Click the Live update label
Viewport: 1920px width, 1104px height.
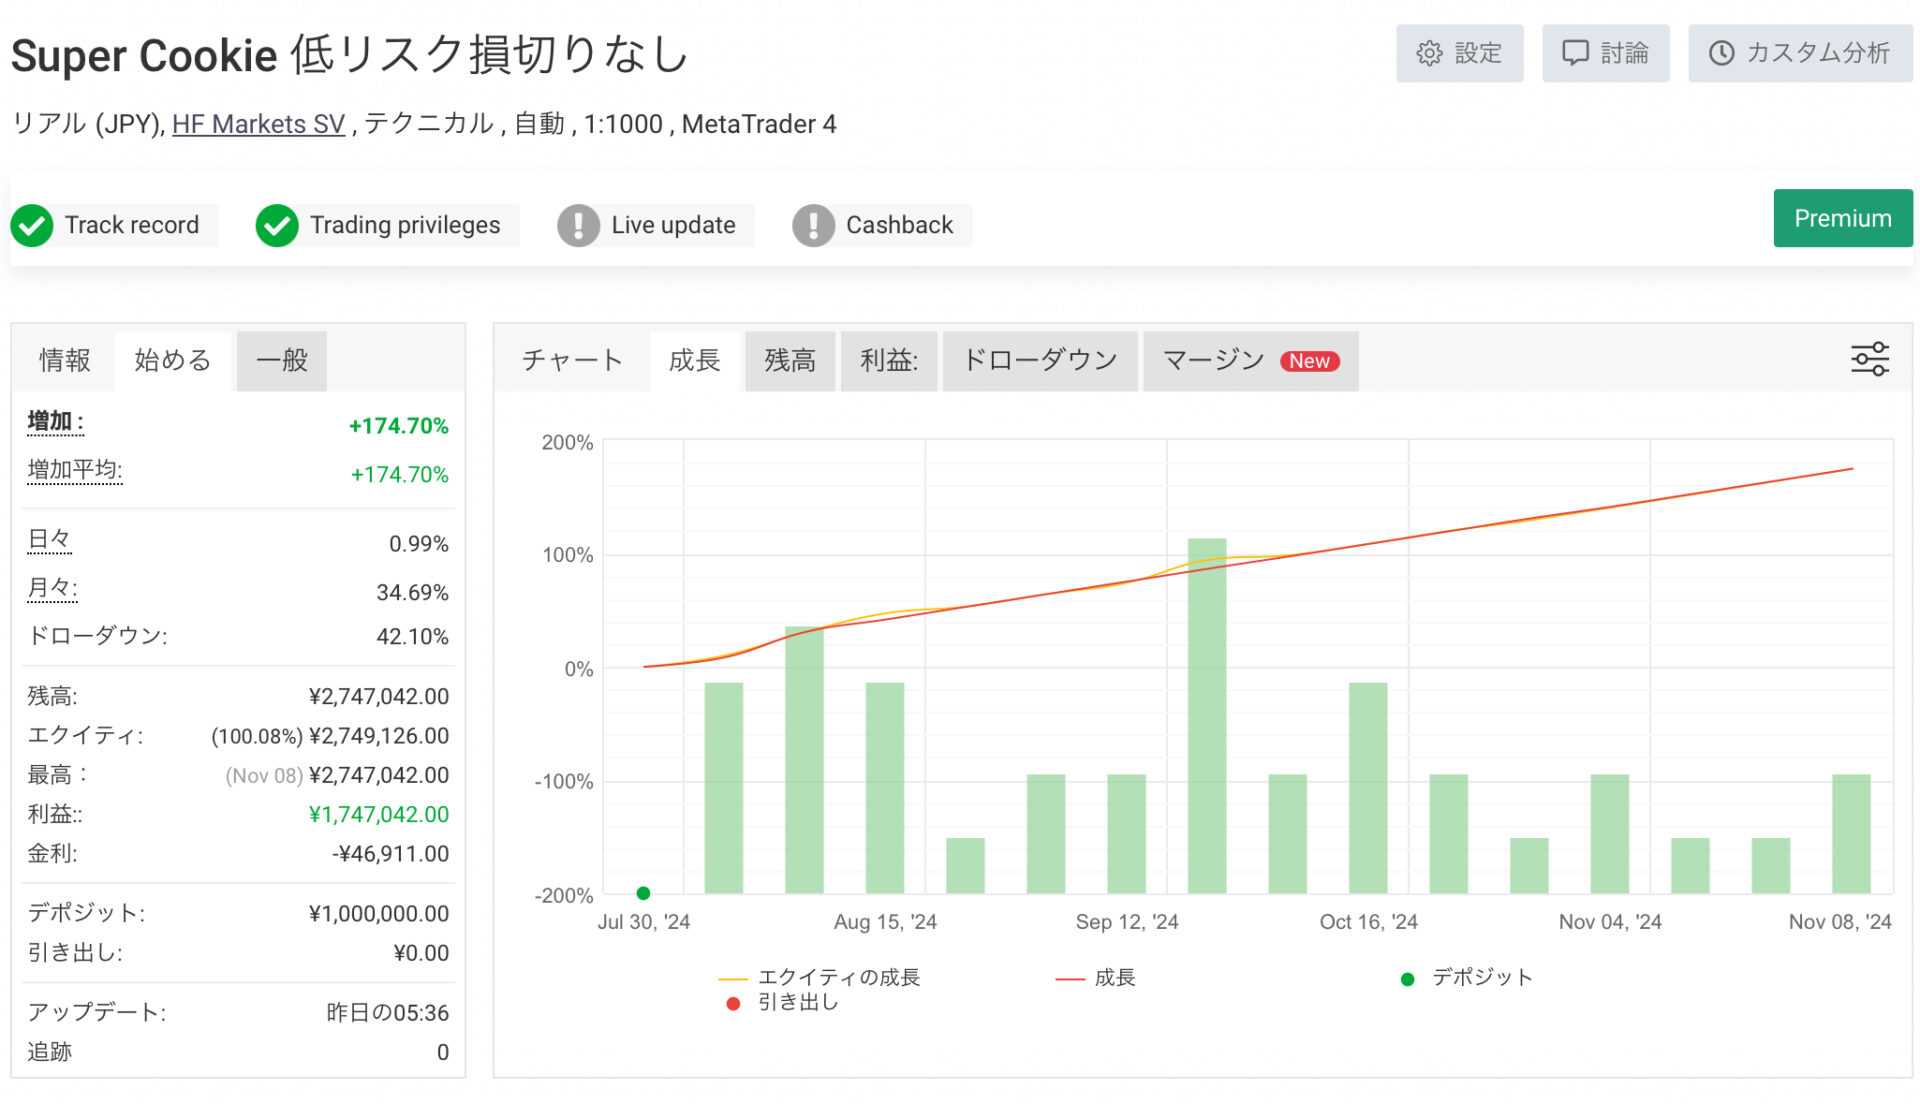(x=674, y=225)
